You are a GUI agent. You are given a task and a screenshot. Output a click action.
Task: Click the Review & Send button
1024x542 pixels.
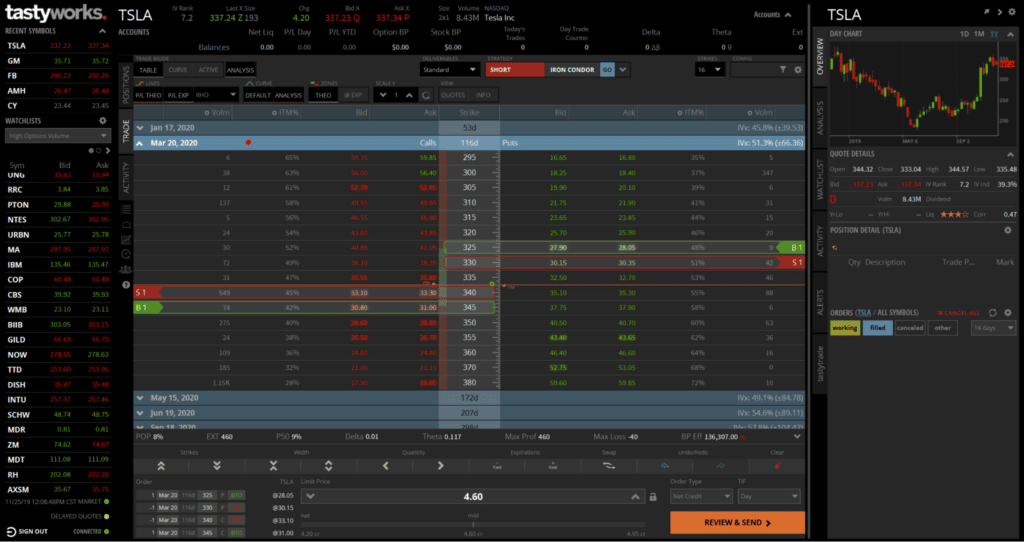coord(737,522)
